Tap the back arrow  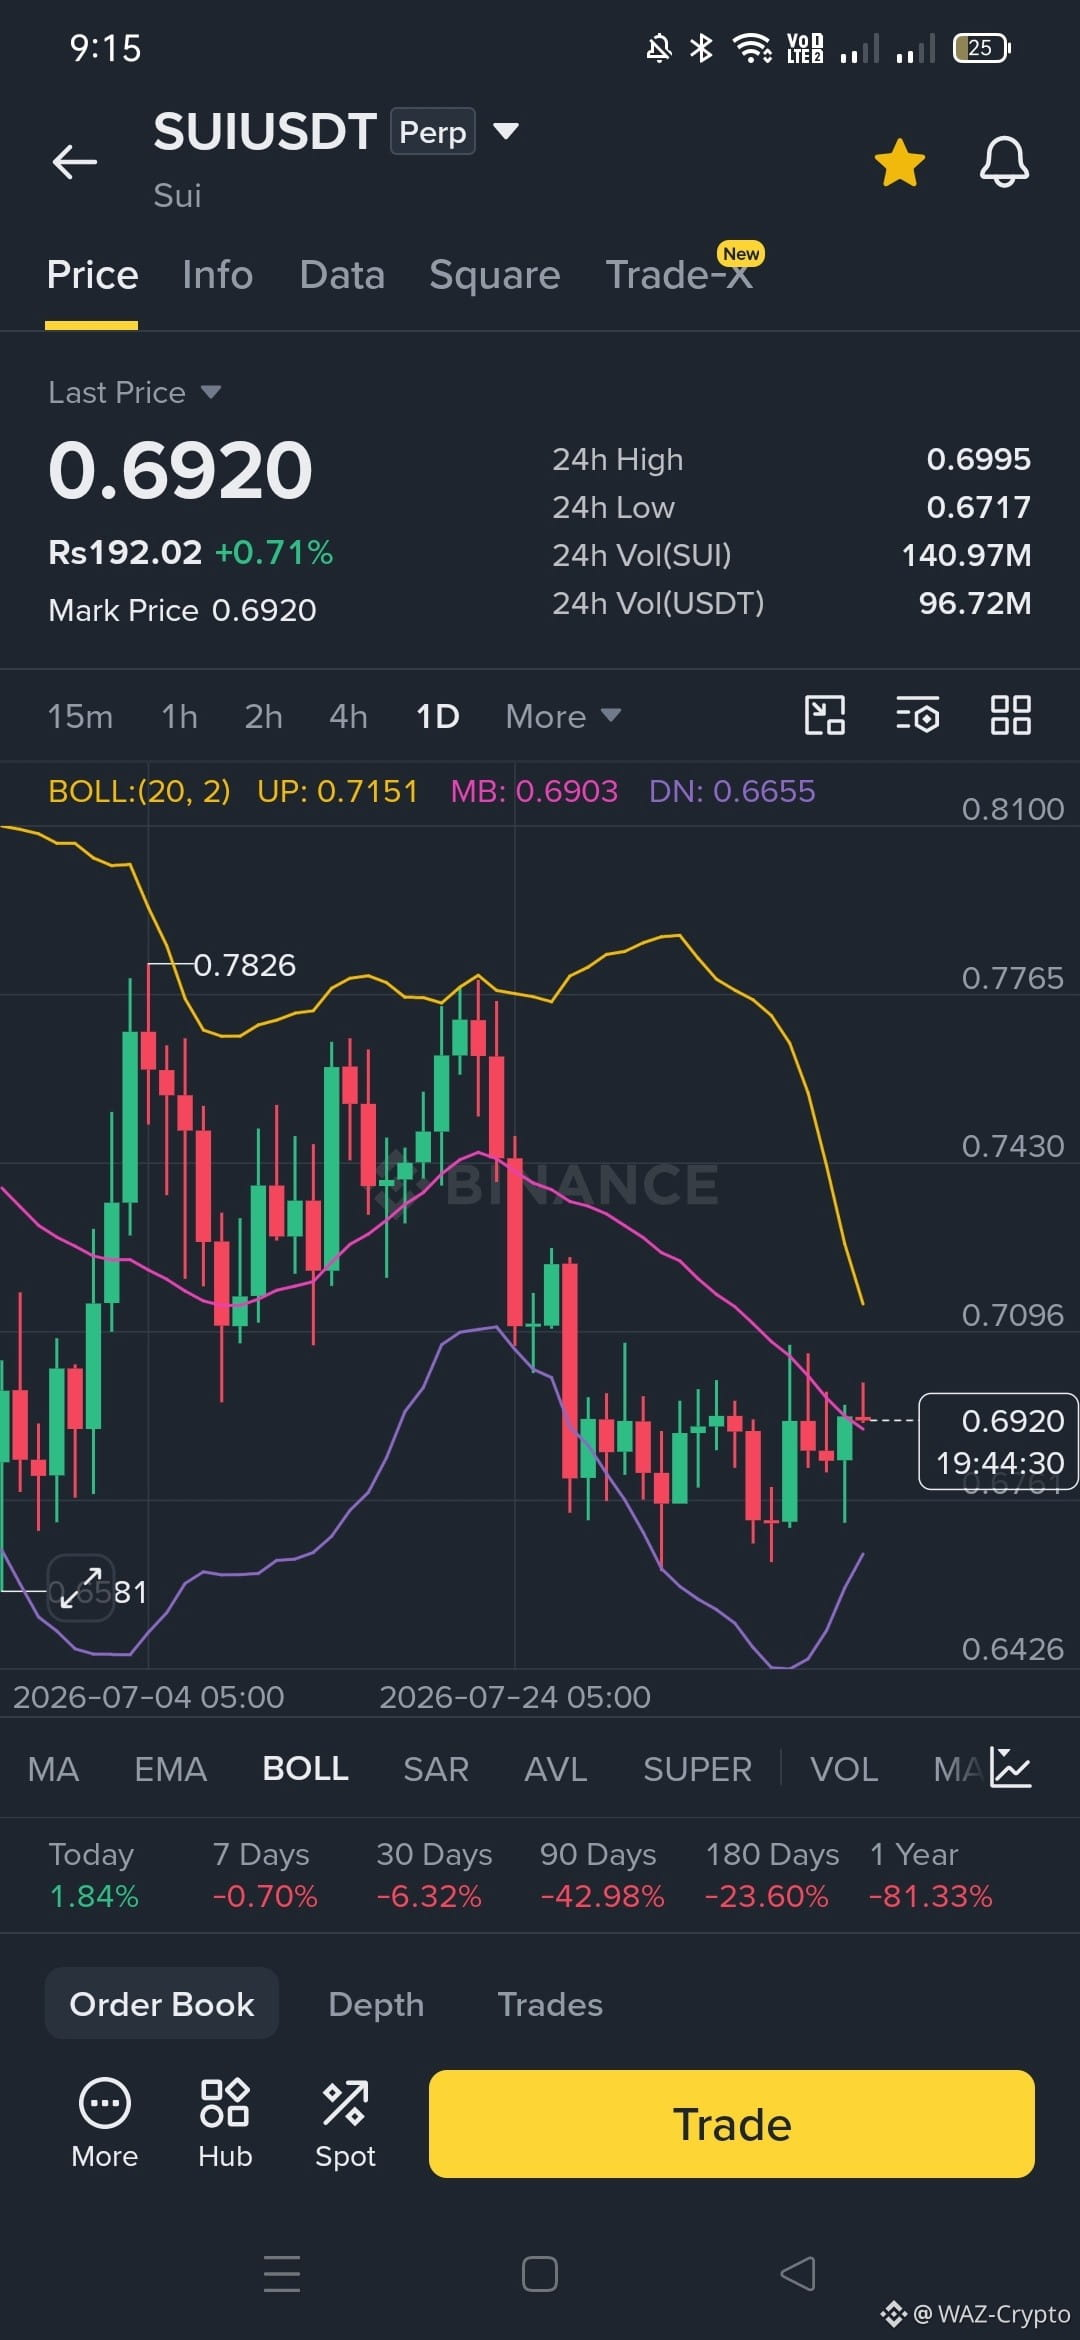[75, 161]
